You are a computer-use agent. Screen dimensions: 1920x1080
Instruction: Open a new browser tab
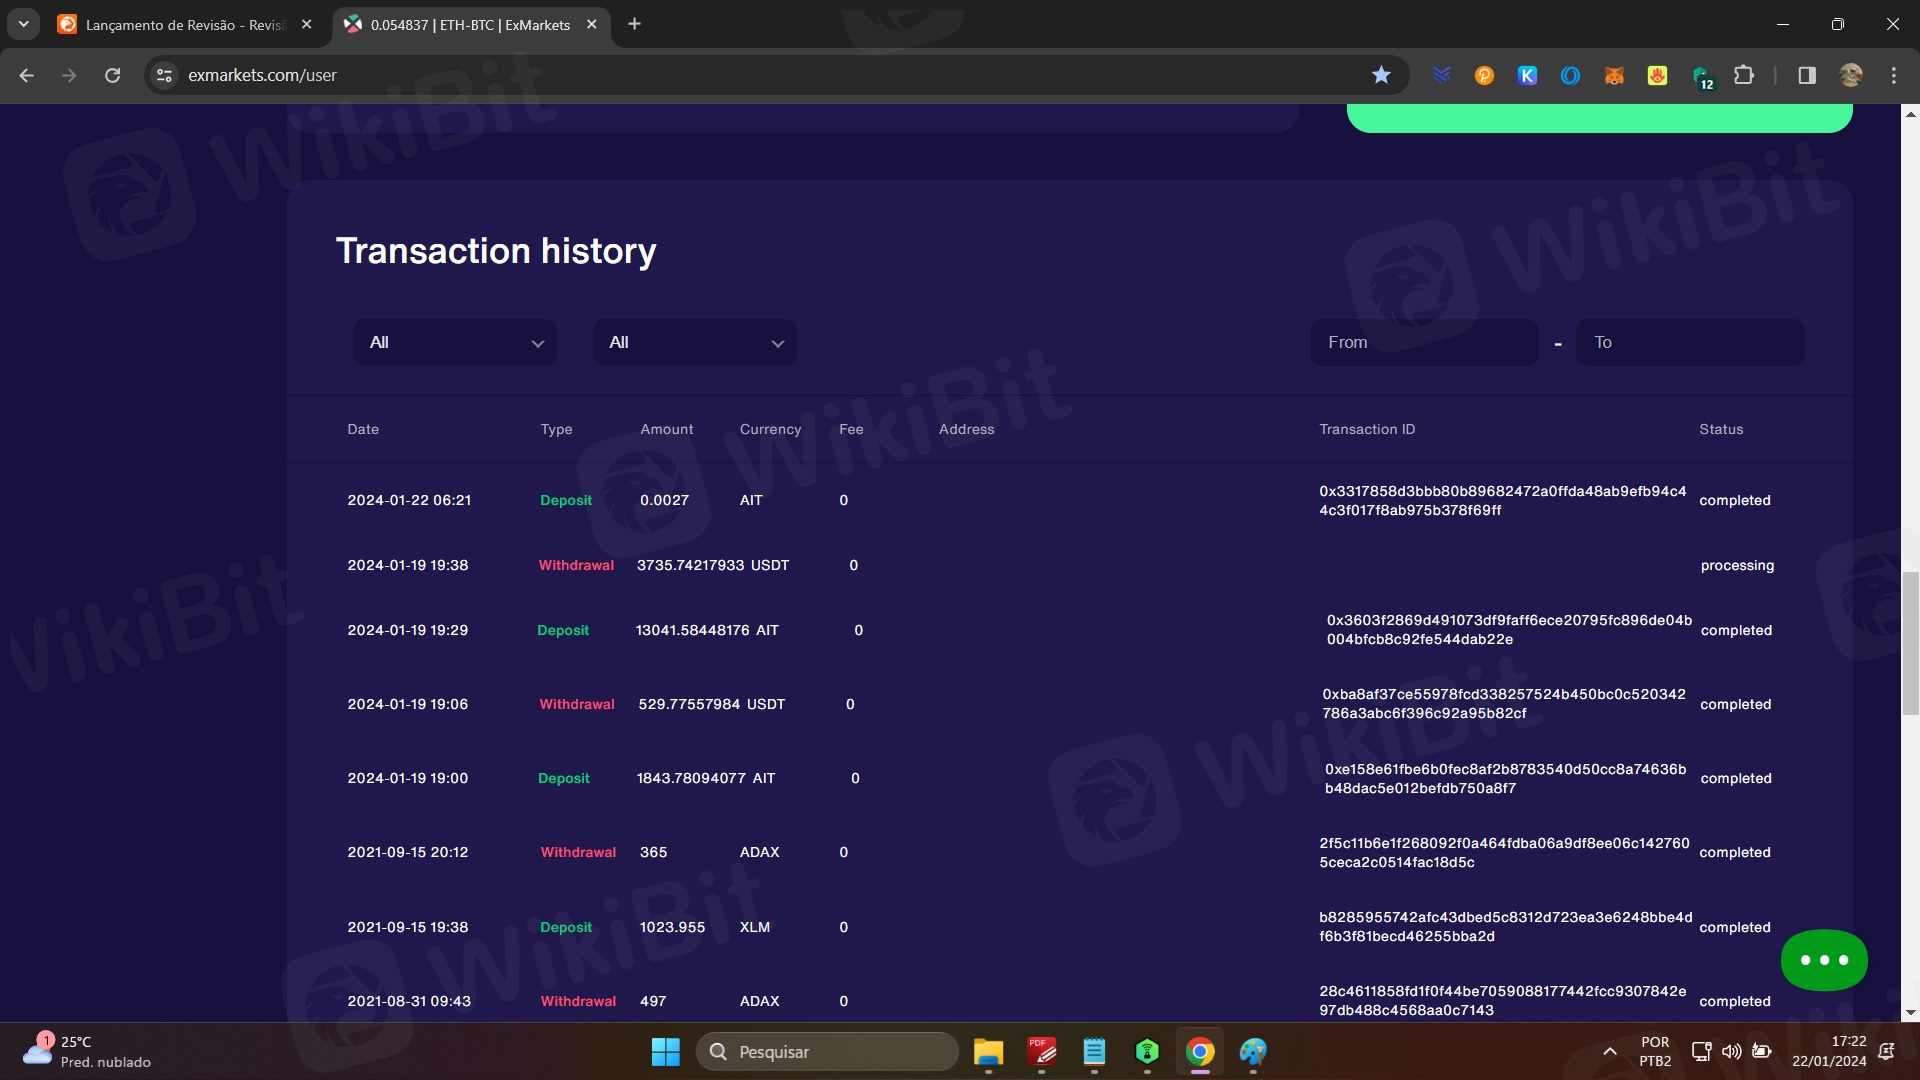[x=634, y=24]
